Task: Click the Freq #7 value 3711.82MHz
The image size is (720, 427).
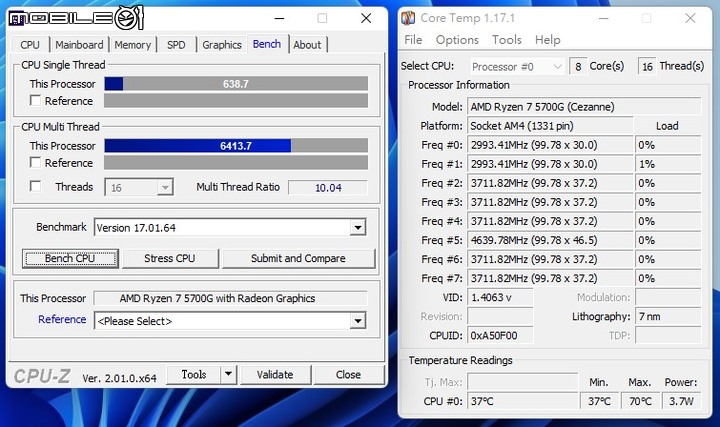Action: coord(550,278)
